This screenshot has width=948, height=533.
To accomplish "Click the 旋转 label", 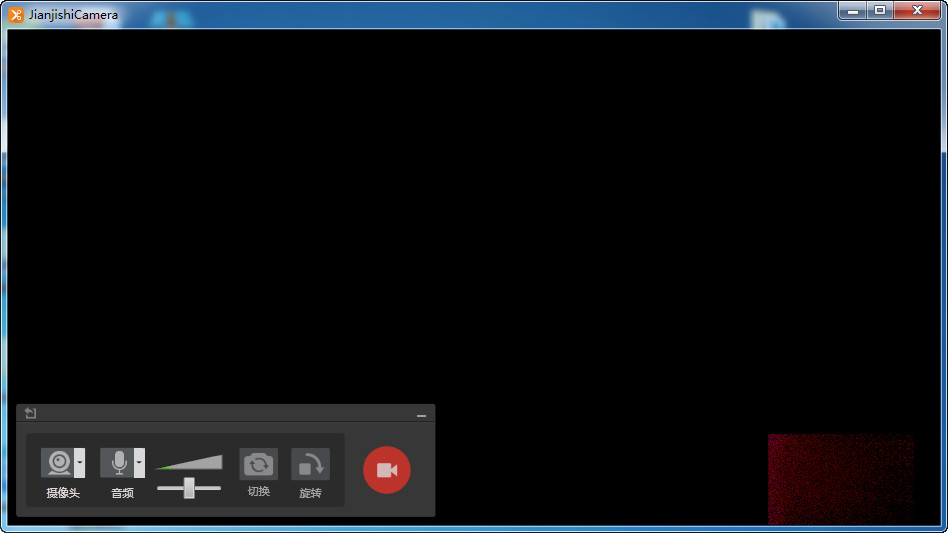I will pyautogui.click(x=311, y=493).
